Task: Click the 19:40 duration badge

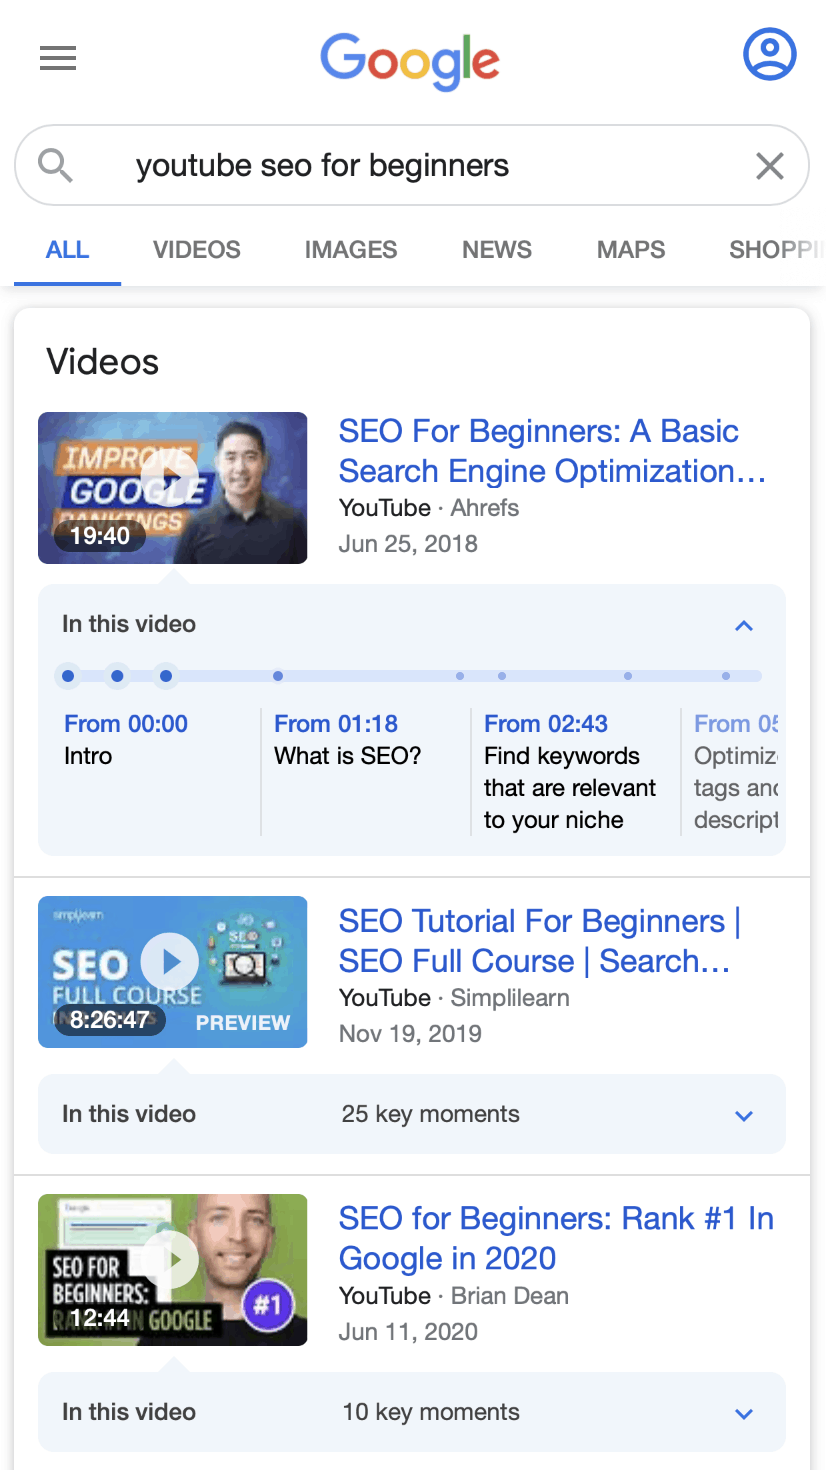Action: 100,536
